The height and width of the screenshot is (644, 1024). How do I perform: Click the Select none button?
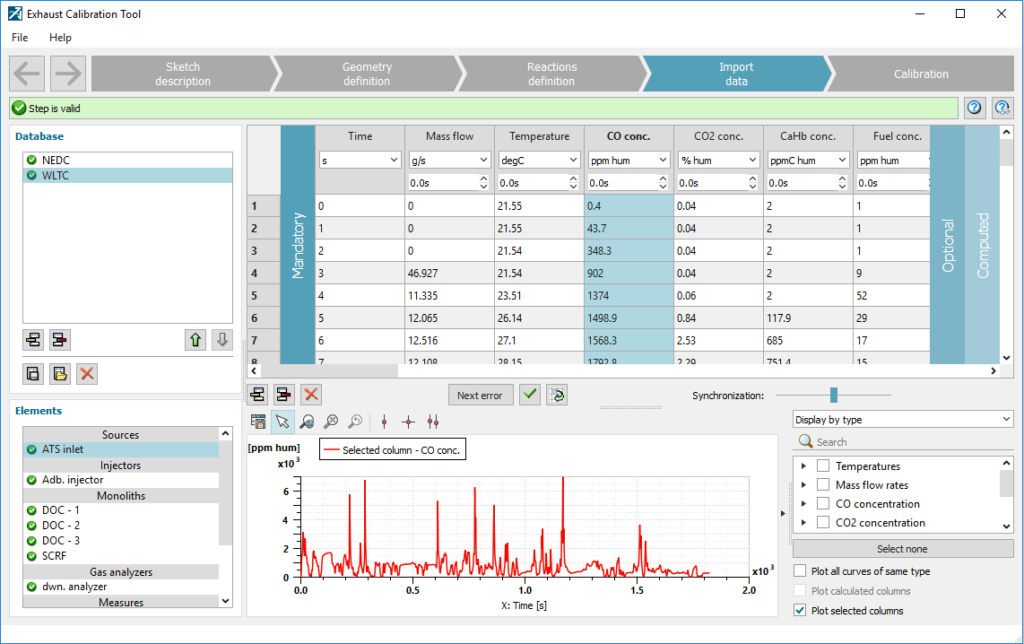coord(902,549)
